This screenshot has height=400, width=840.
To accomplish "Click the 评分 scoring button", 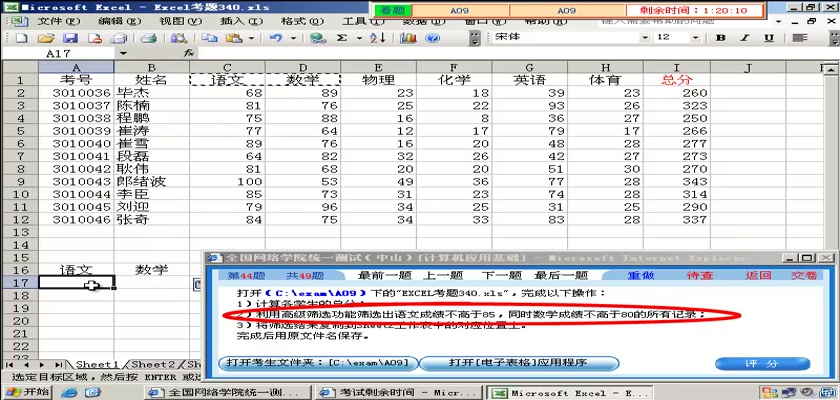I will click(762, 364).
